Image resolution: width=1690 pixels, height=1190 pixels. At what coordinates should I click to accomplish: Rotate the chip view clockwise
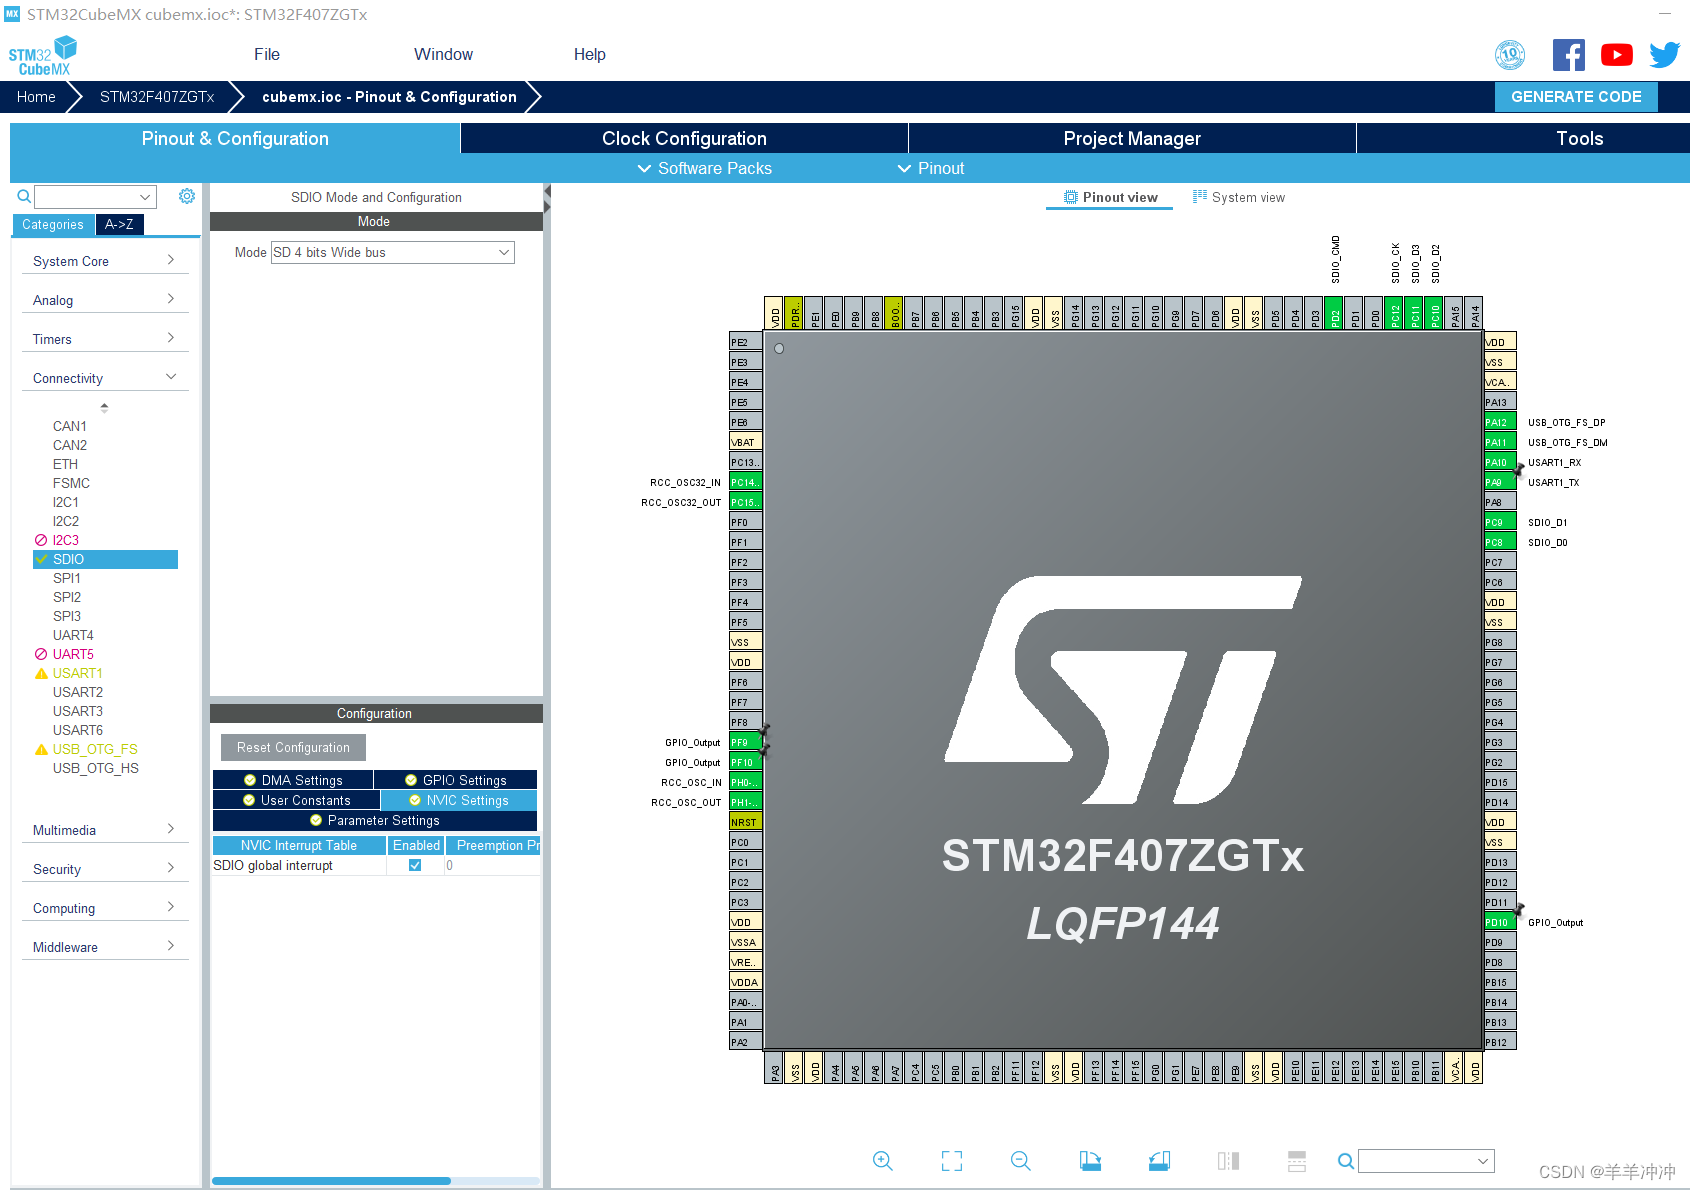[1090, 1161]
